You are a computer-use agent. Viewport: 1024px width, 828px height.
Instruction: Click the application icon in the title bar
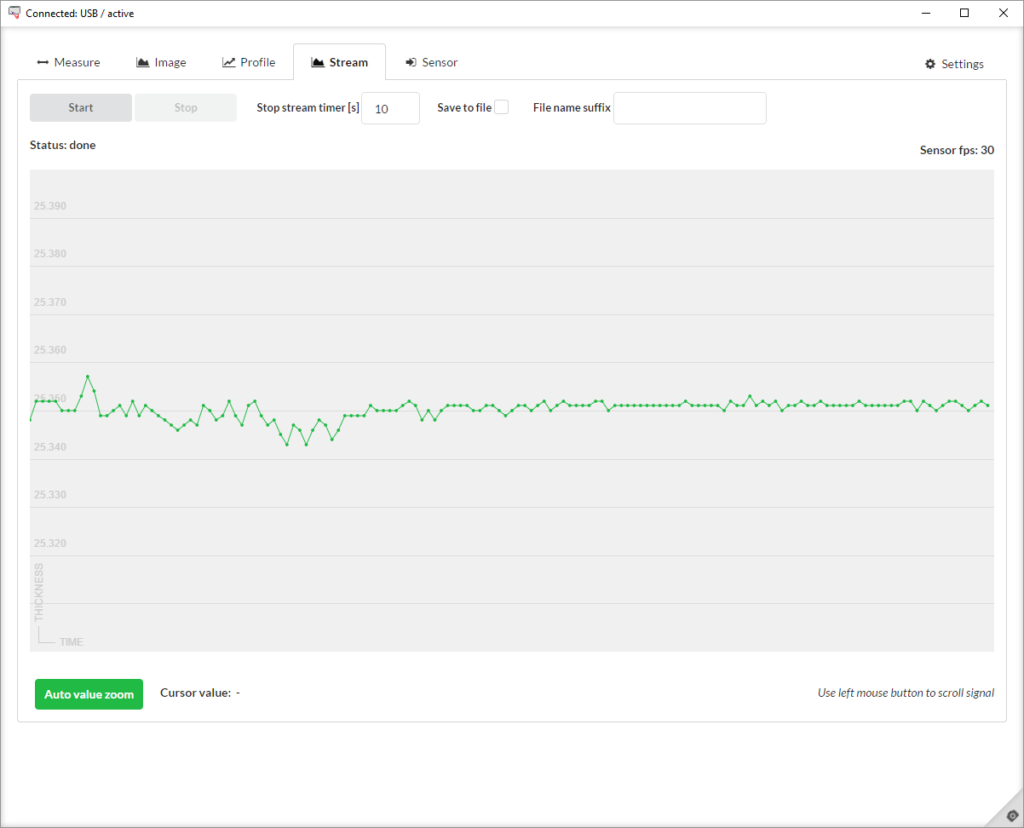click(x=14, y=13)
